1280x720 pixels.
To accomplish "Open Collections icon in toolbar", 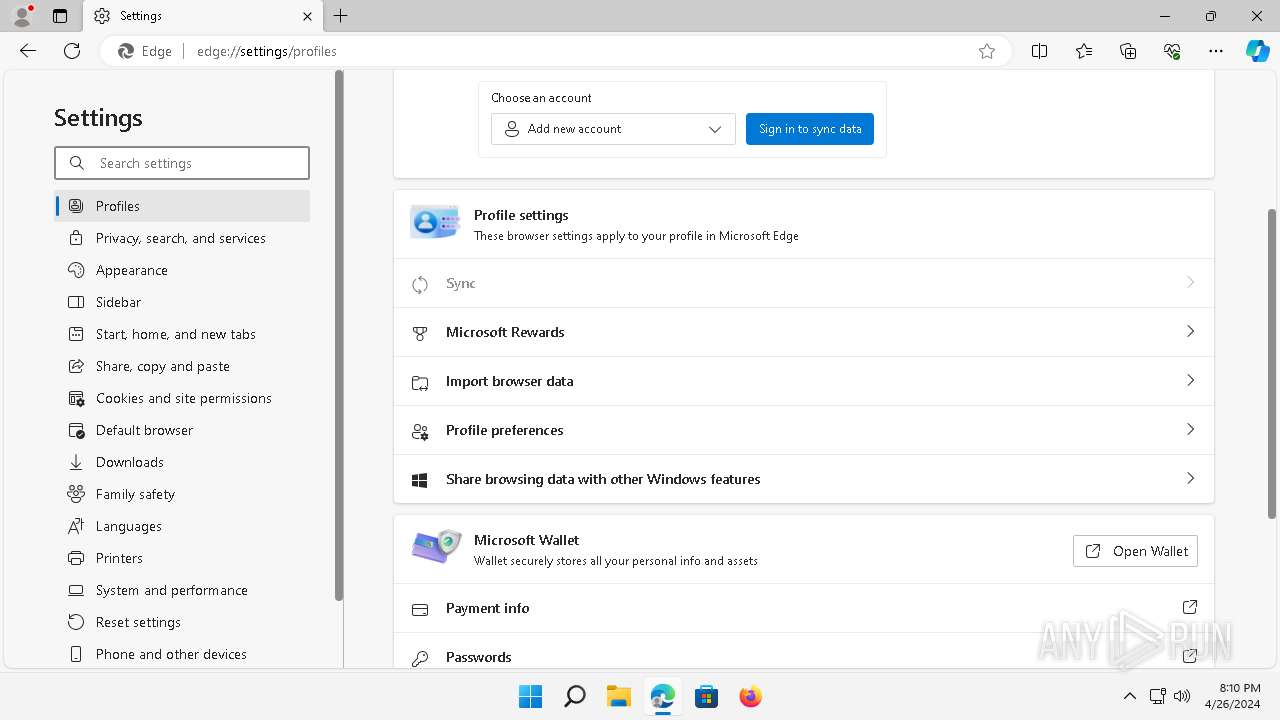I will [x=1128, y=51].
